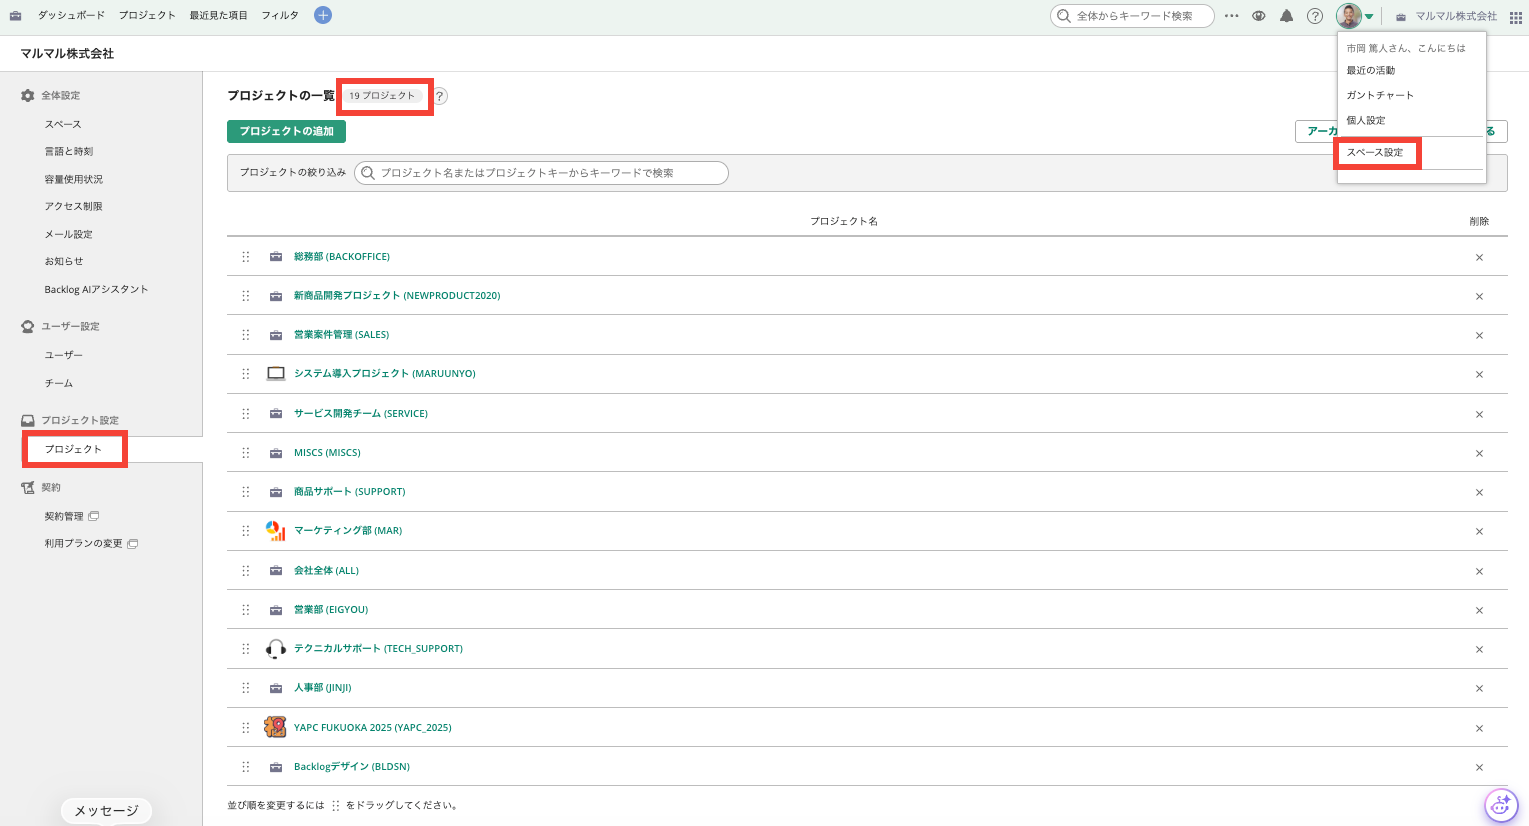The image size is (1529, 826).
Task: Click the project filter search field
Action: pyautogui.click(x=541, y=173)
